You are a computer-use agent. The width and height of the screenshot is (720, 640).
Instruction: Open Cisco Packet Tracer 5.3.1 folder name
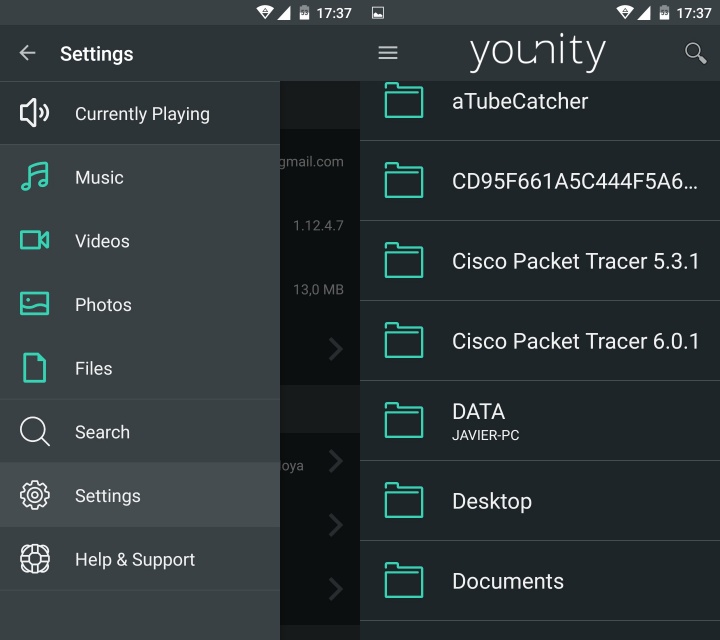[x=575, y=261]
